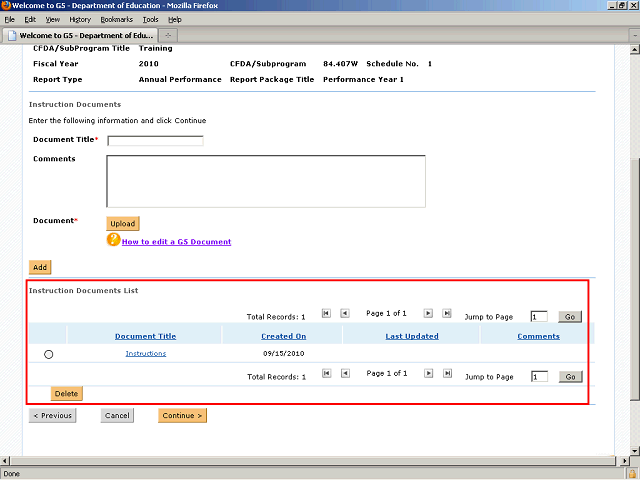640x480 pixels.
Task: Open the Bookmarks menu
Action: click(x=117, y=20)
